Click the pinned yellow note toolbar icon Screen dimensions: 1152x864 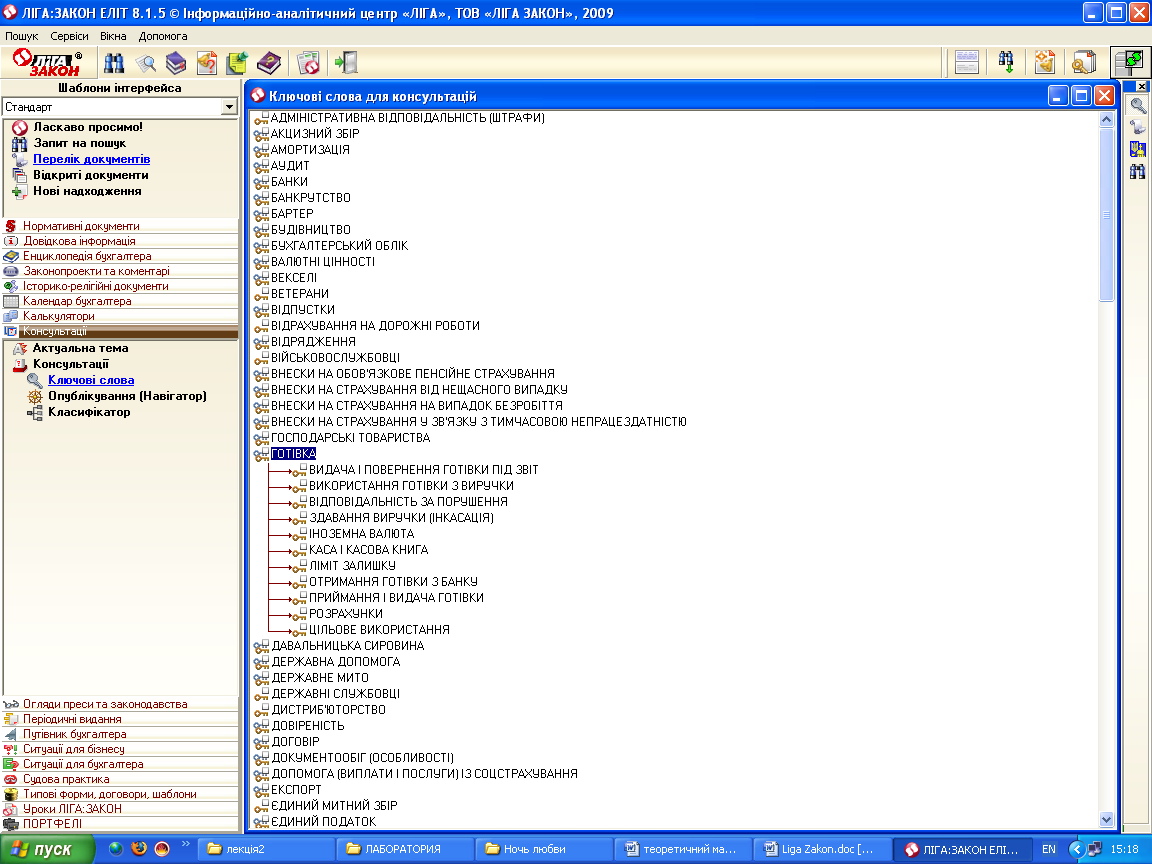click(237, 63)
